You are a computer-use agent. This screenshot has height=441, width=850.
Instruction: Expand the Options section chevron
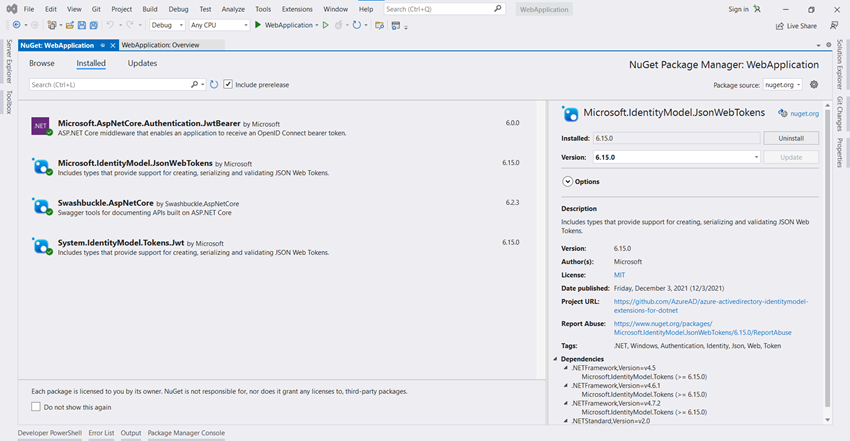tap(567, 181)
